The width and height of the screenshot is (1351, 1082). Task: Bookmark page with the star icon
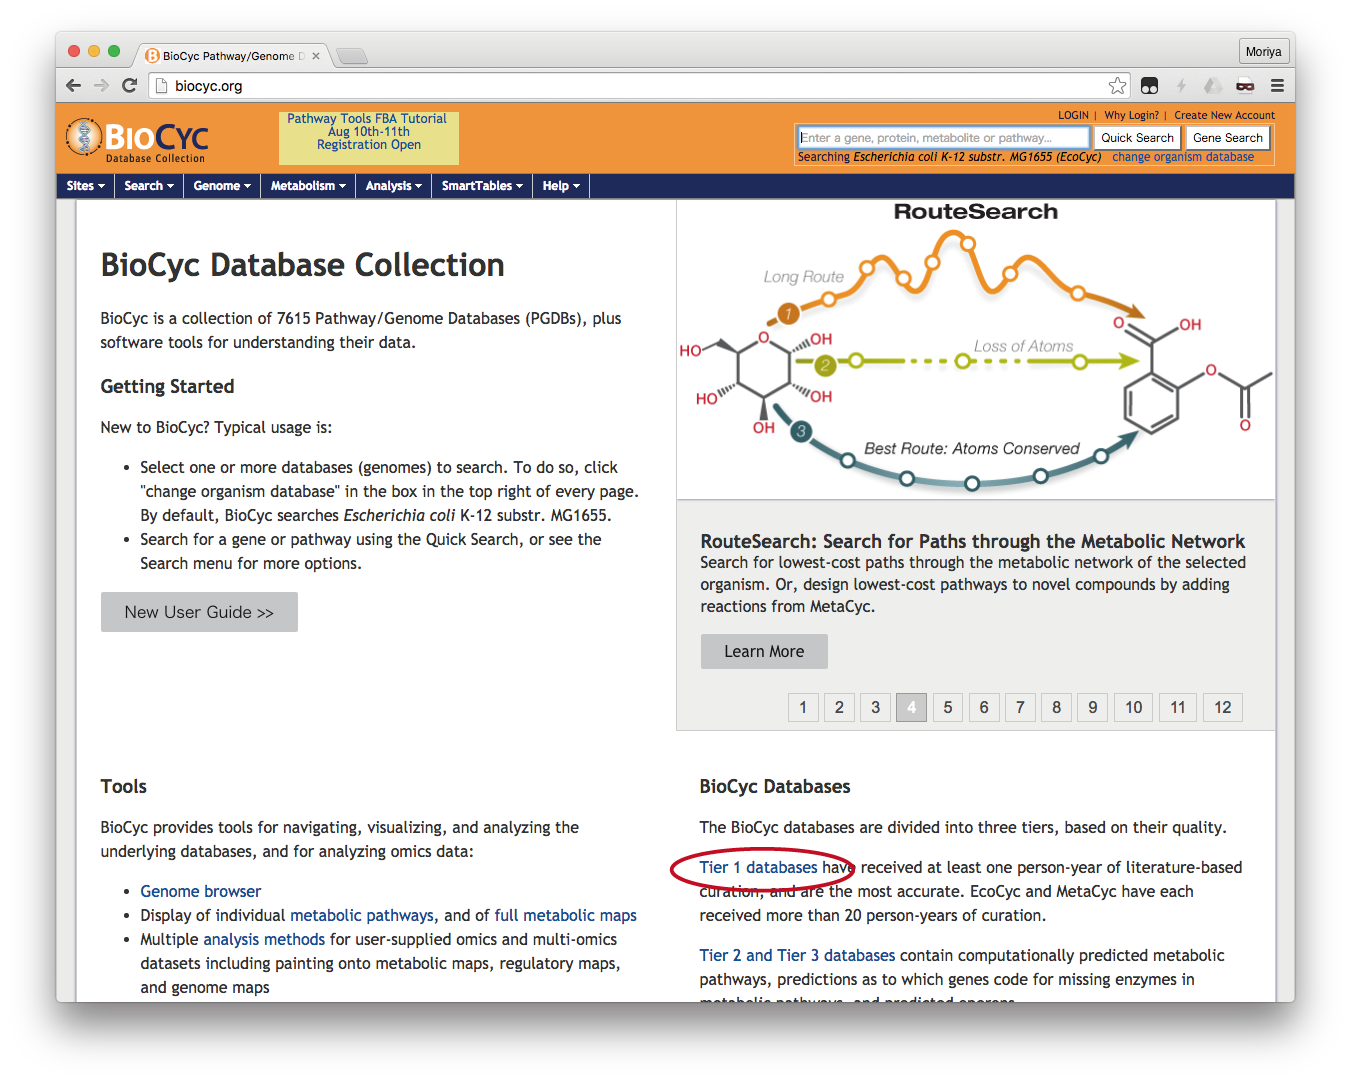[x=1117, y=86]
